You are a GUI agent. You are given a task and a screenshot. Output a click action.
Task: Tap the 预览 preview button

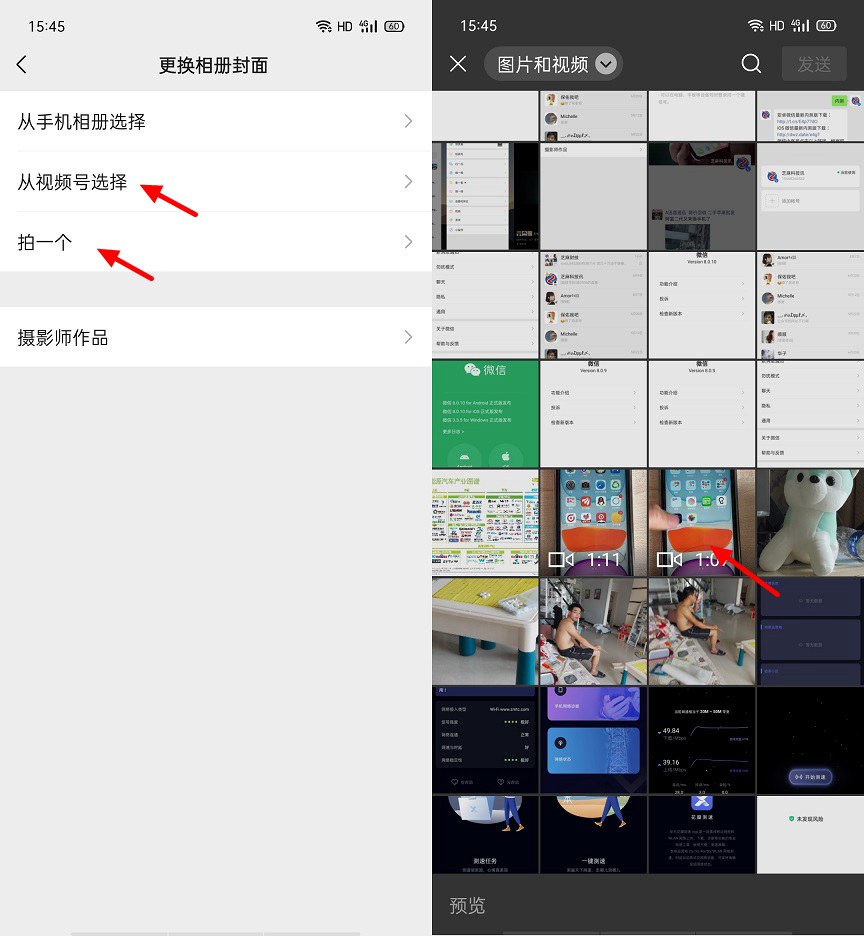click(x=468, y=906)
